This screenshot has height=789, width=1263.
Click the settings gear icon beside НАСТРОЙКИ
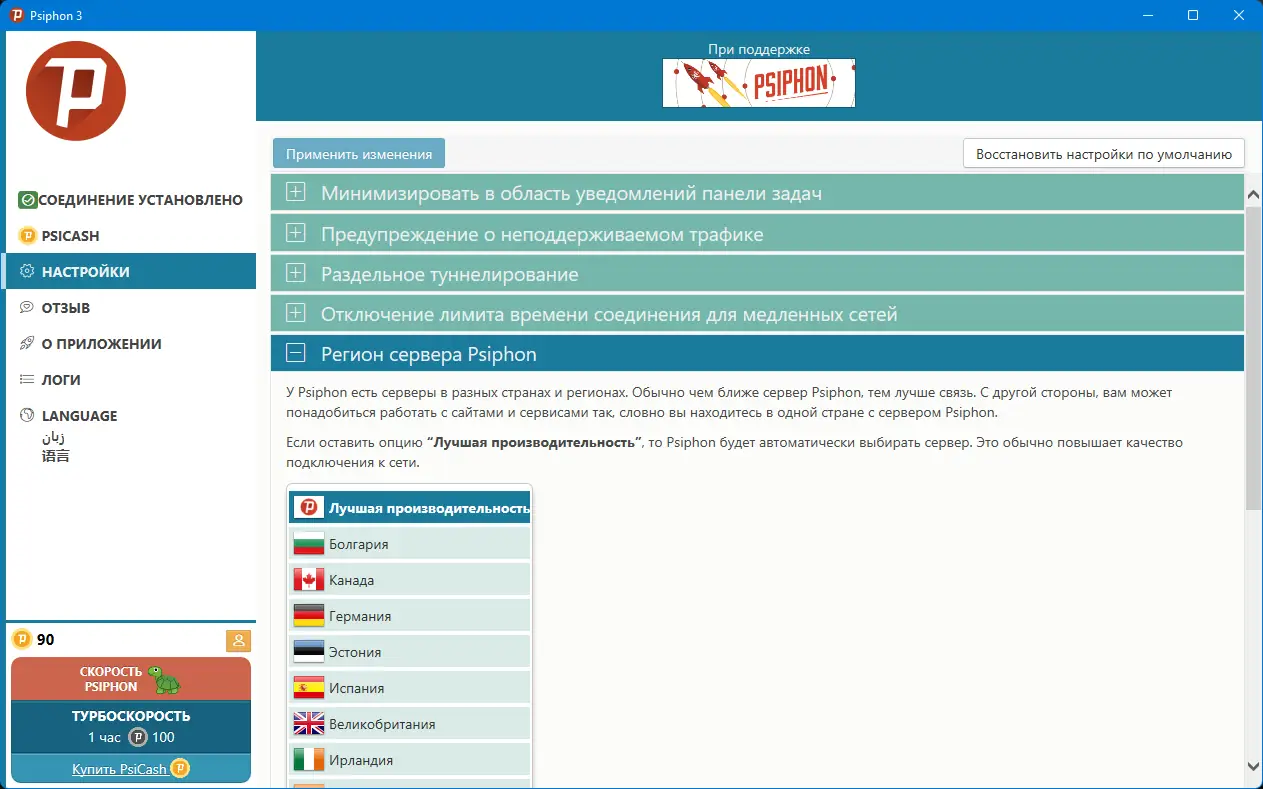click(x=28, y=272)
